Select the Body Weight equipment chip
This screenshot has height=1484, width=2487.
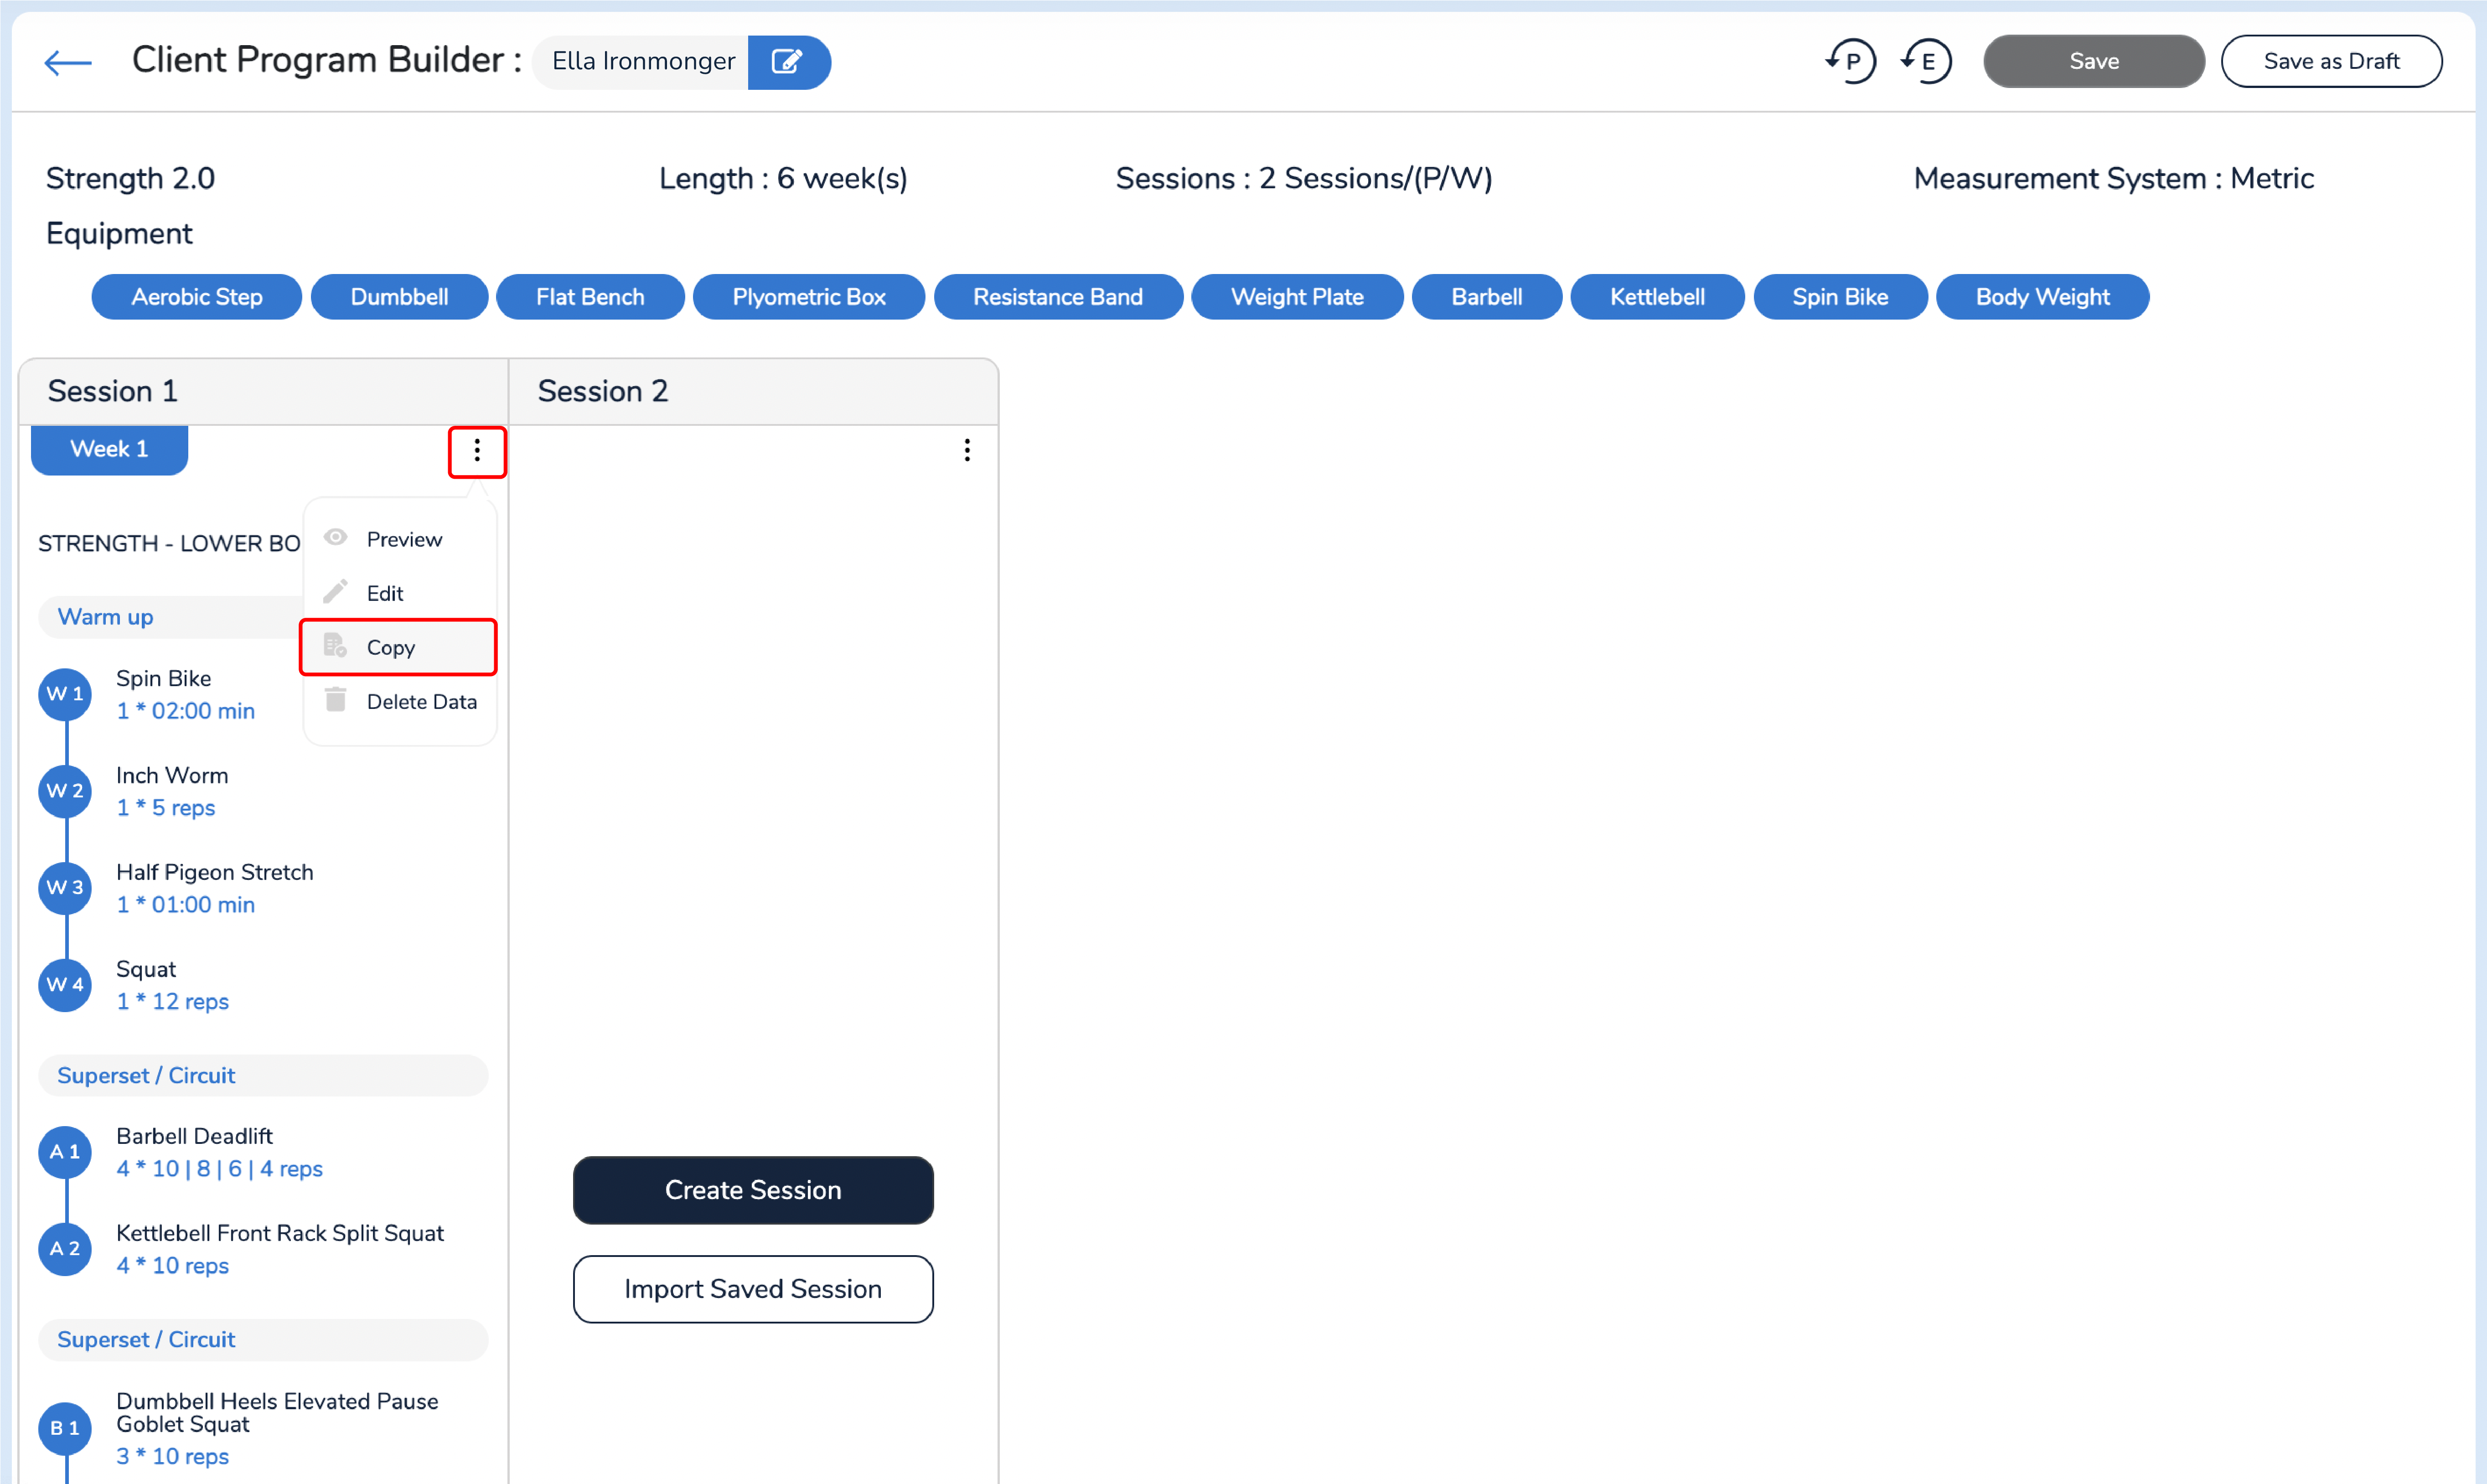(2042, 297)
